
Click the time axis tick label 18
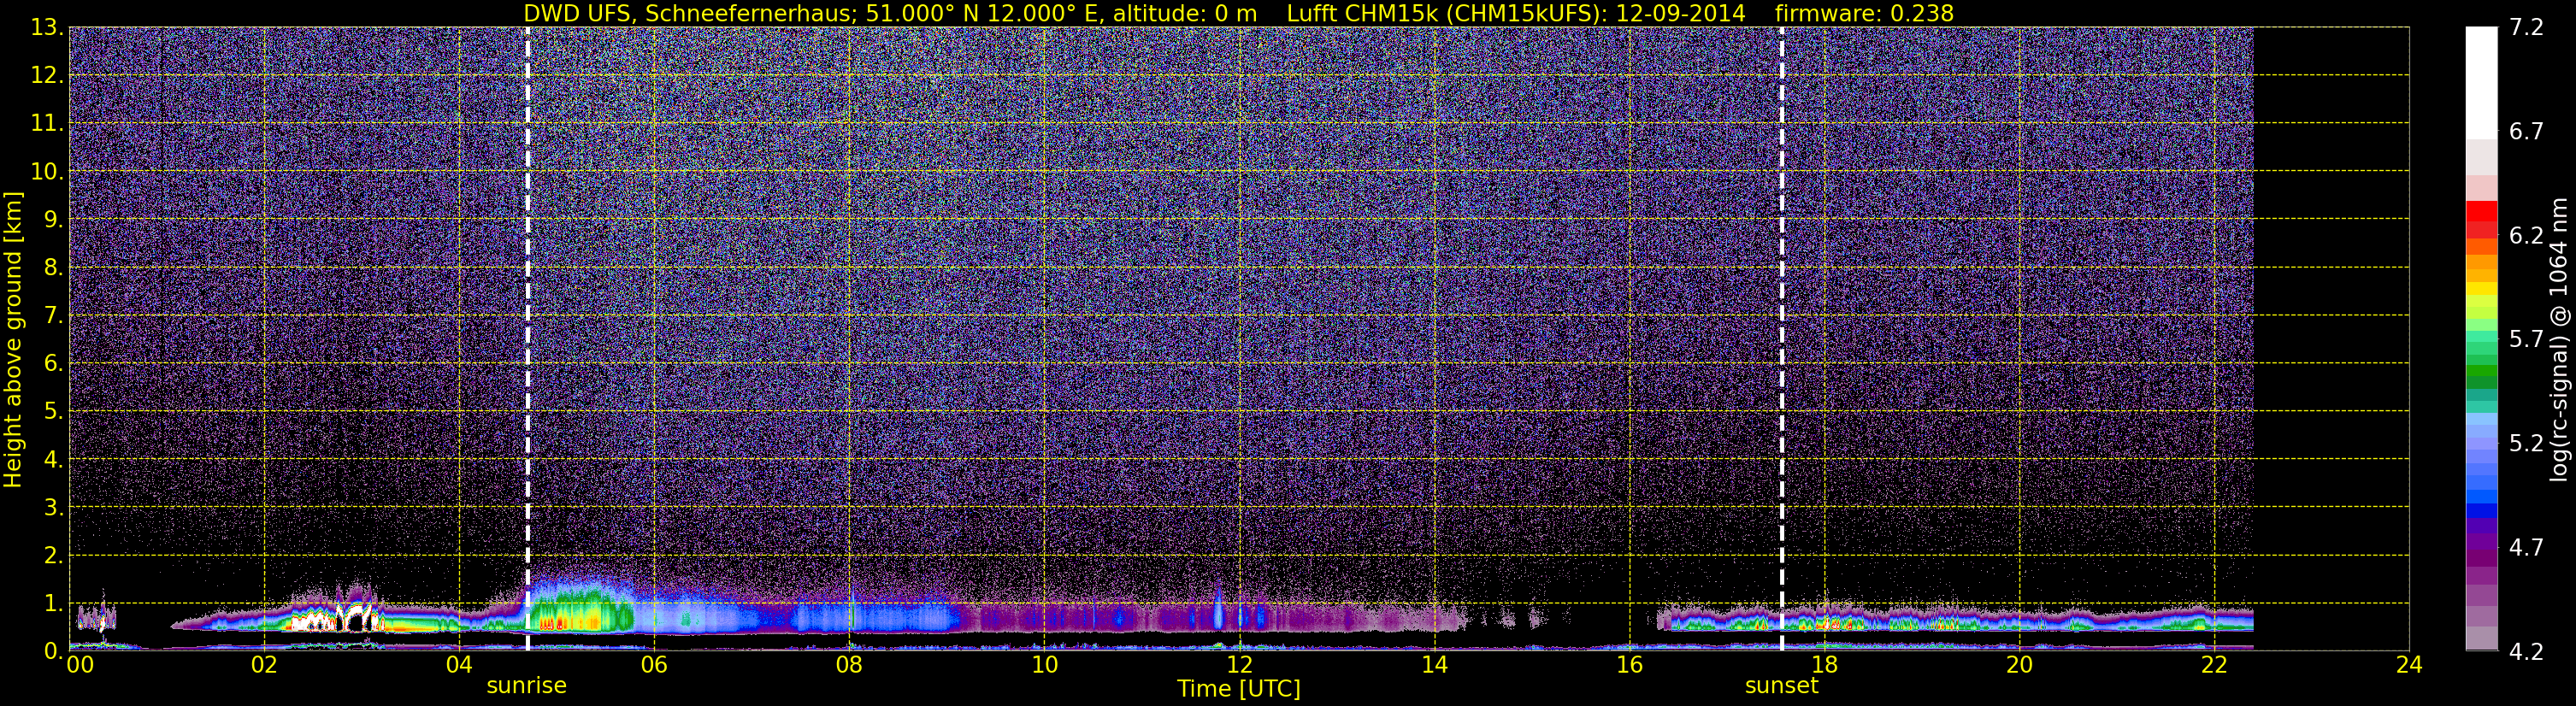(x=1824, y=666)
